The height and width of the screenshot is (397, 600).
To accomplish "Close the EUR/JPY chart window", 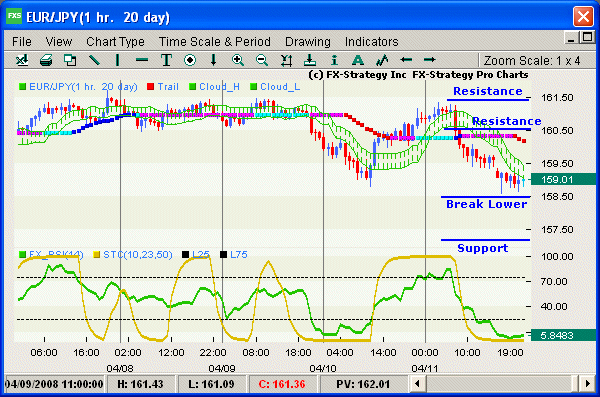I will pos(583,16).
